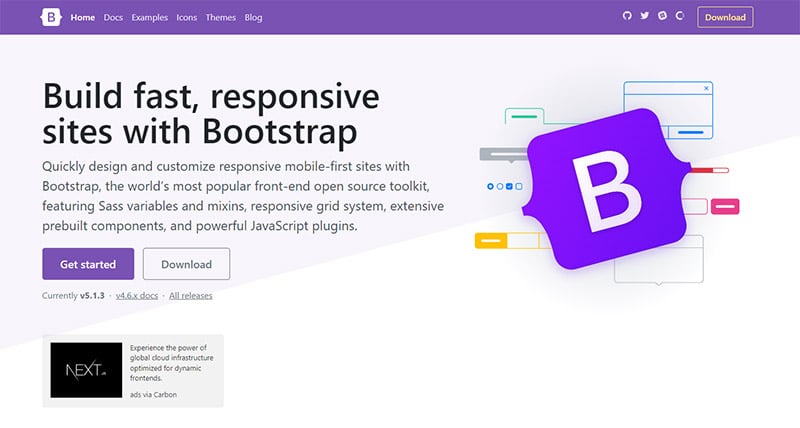Click the paragraph starting 'Quickly design and customize'

click(243, 196)
